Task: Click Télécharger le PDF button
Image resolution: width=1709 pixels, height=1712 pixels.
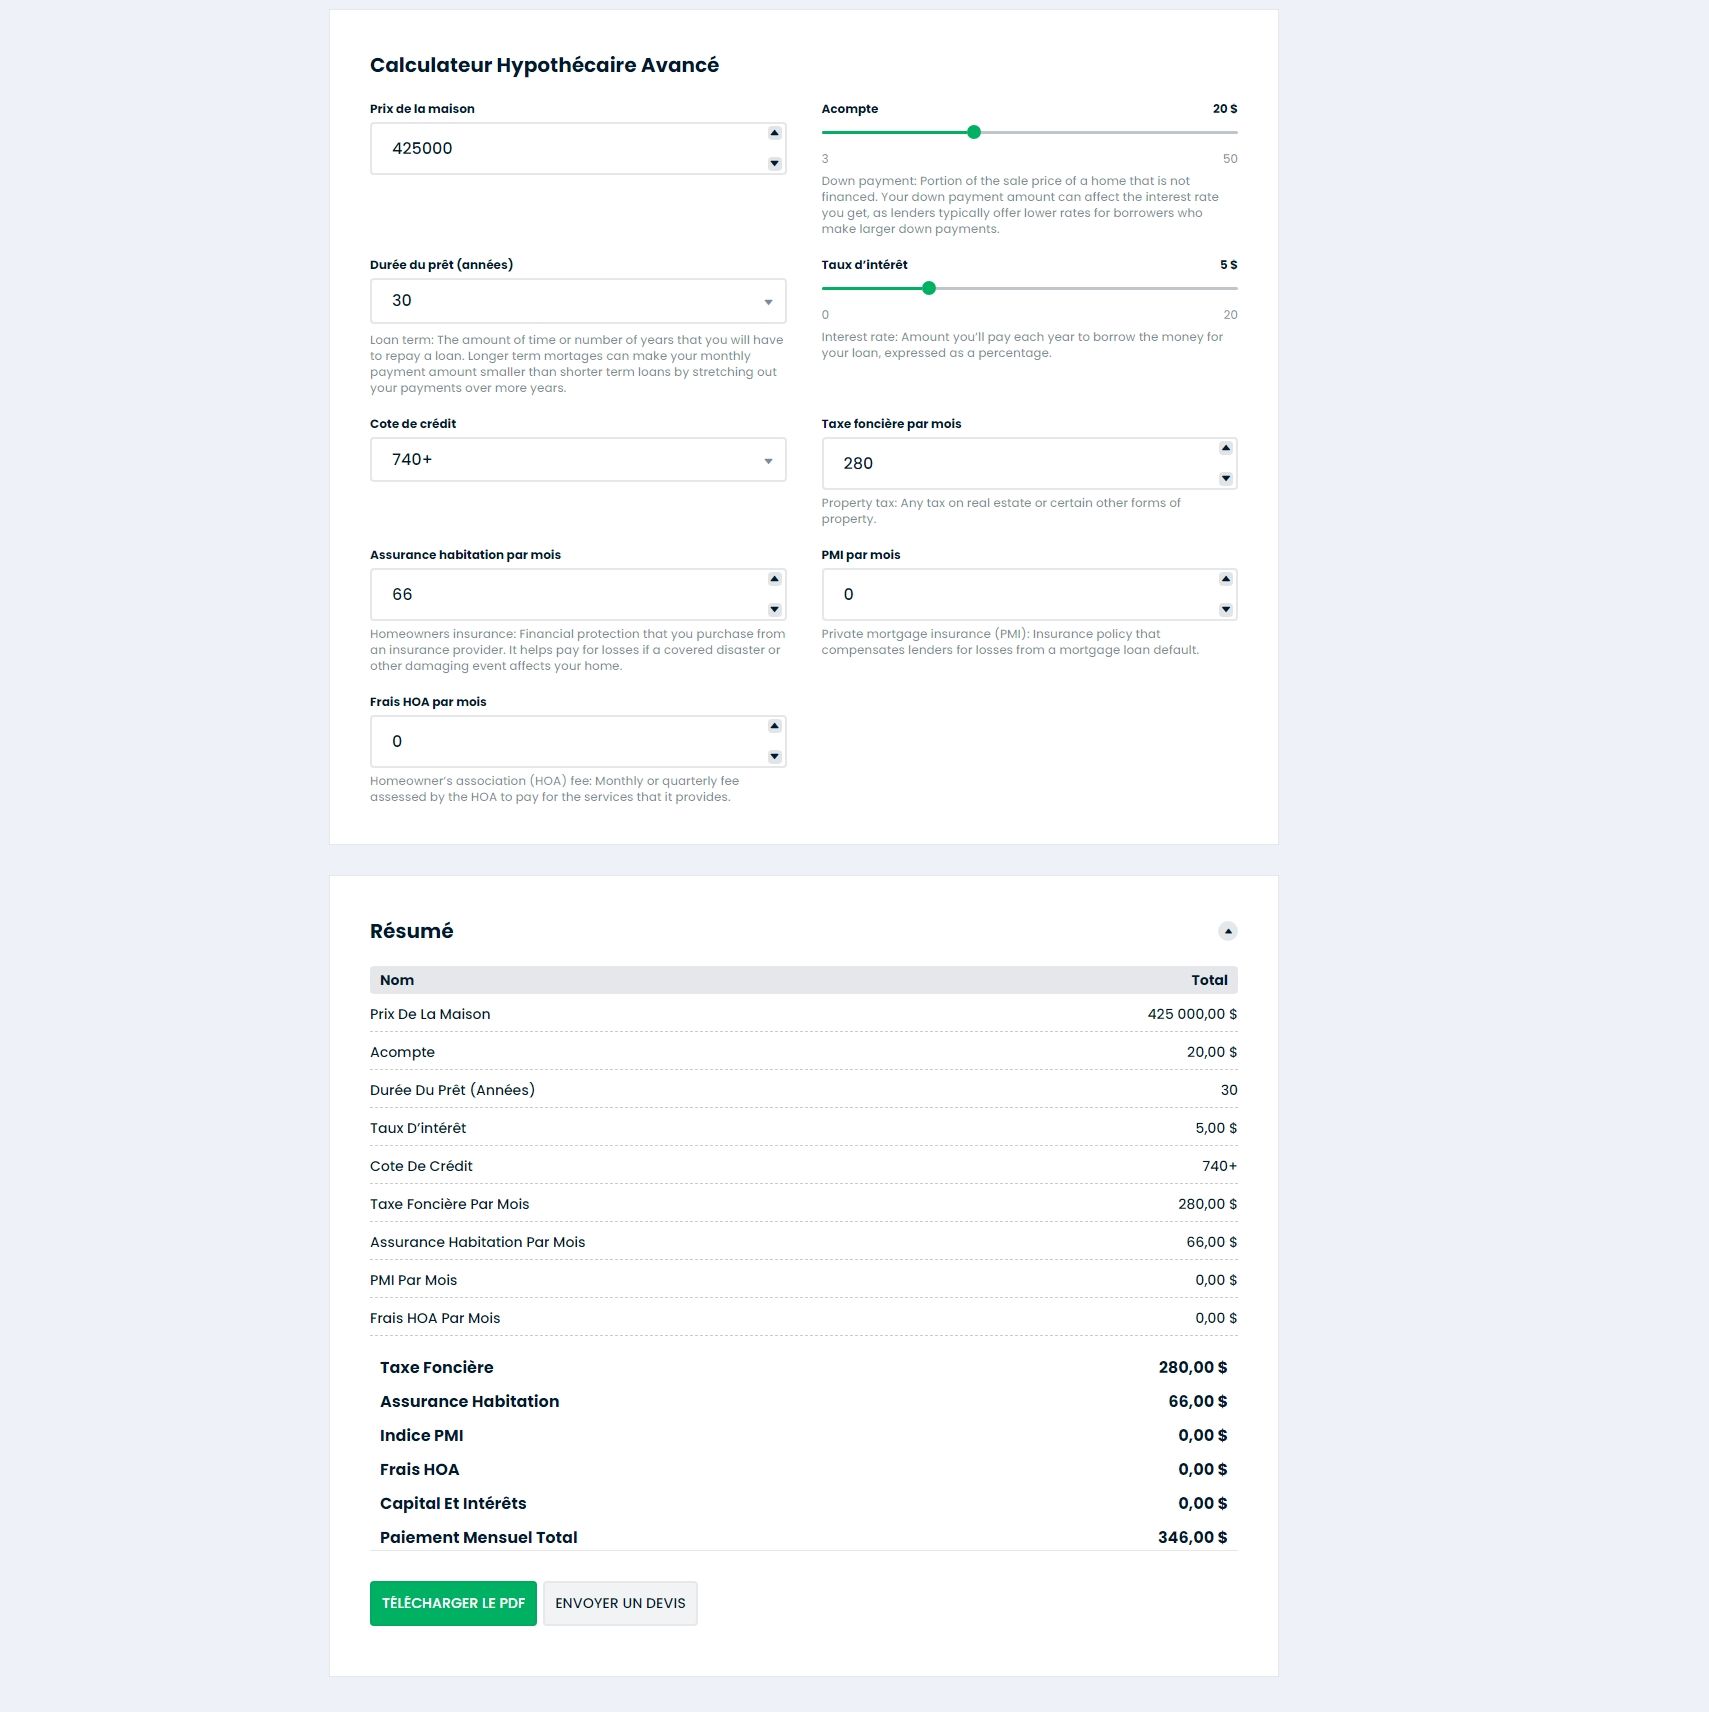Action: click(453, 1603)
